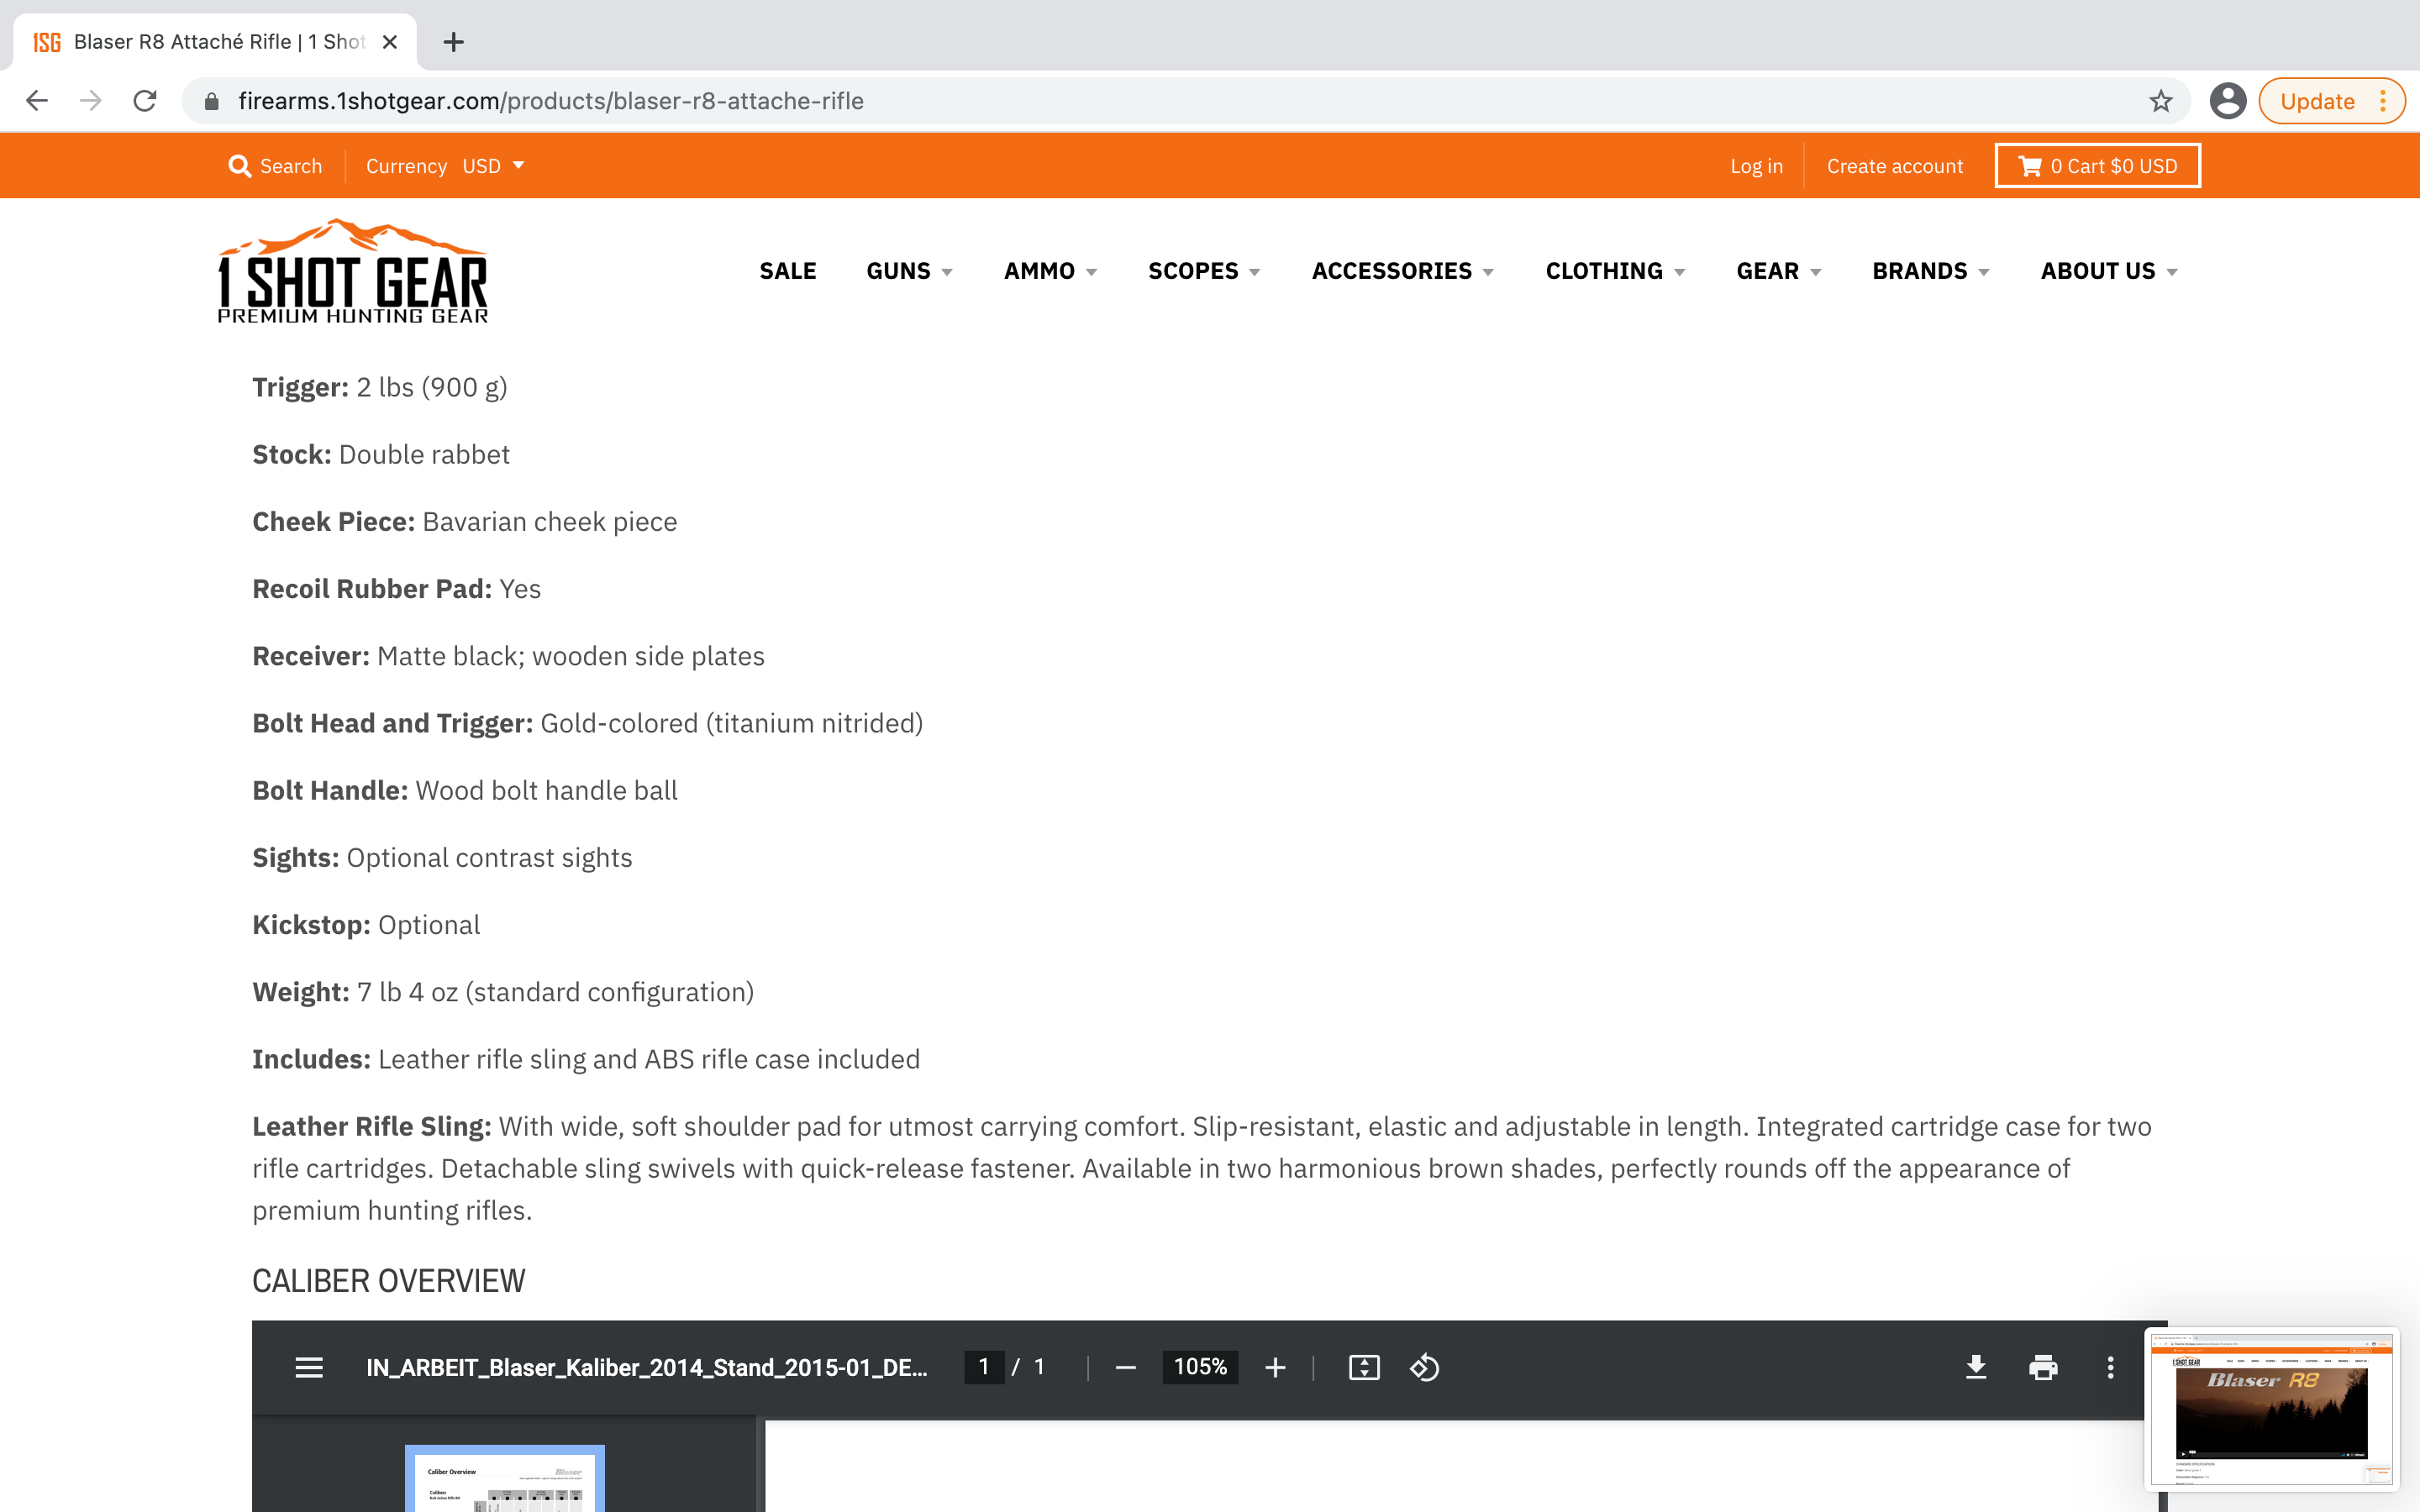The height and width of the screenshot is (1512, 2420).
Task: Click the PDF page number field
Action: pos(984,1367)
